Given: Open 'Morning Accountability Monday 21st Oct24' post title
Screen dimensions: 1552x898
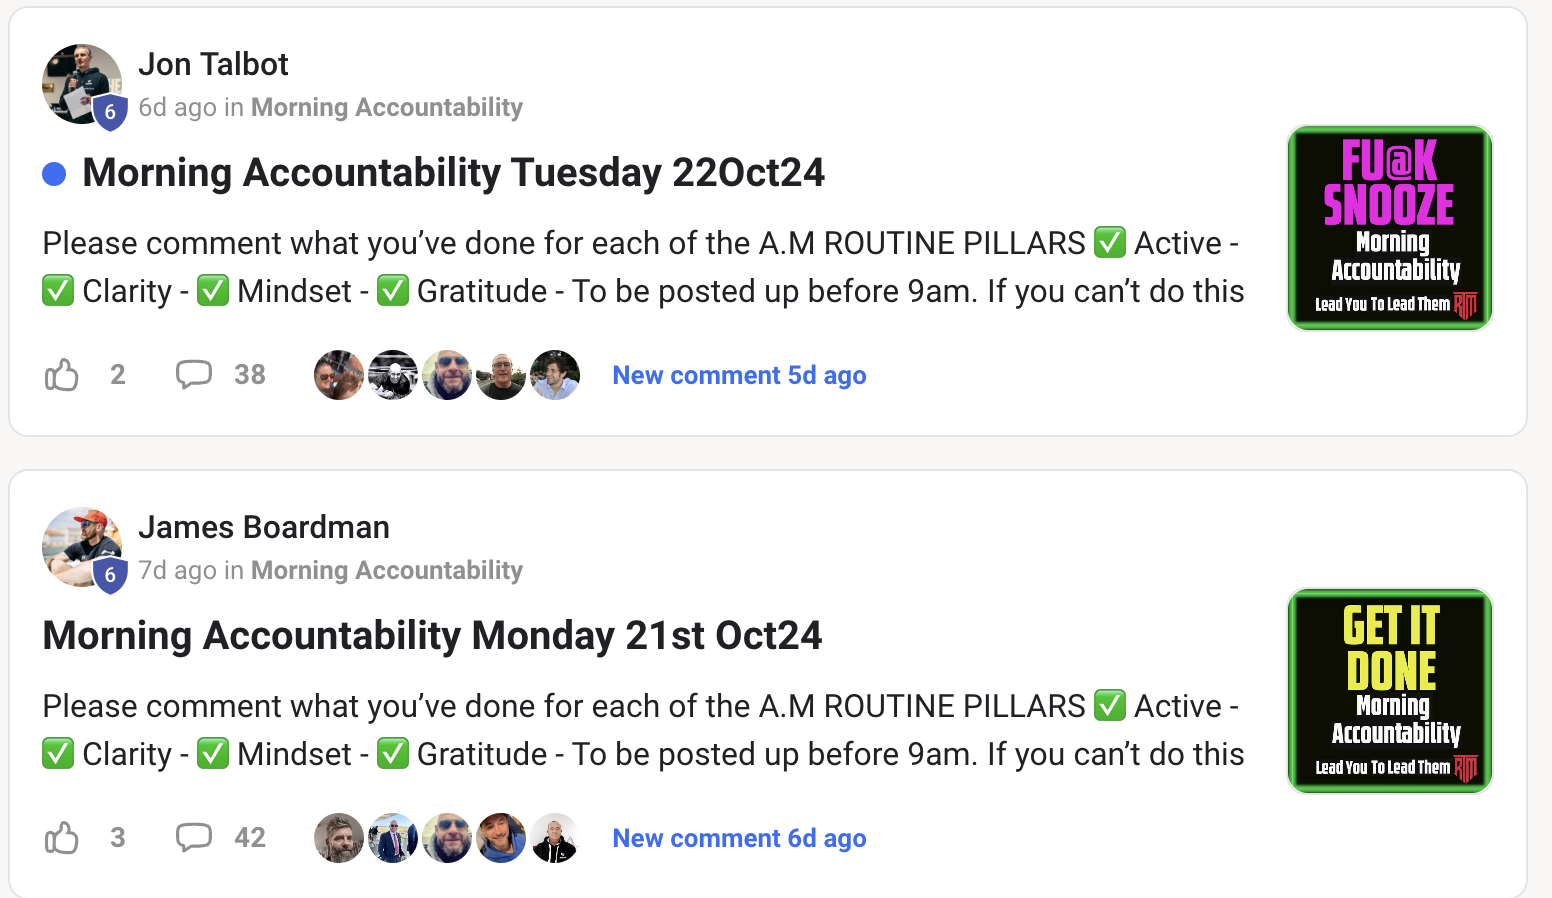Looking at the screenshot, I should coord(432,636).
